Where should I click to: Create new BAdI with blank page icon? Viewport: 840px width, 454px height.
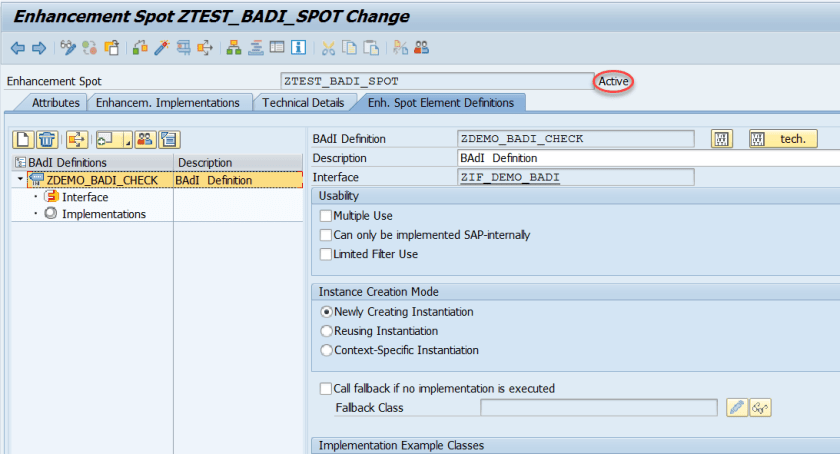23,140
